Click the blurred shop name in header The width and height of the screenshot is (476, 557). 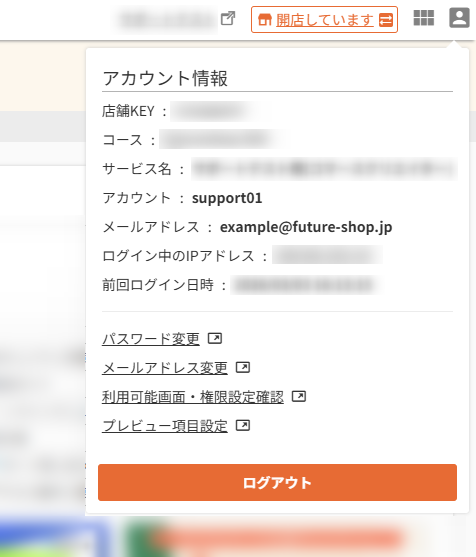(x=167, y=20)
